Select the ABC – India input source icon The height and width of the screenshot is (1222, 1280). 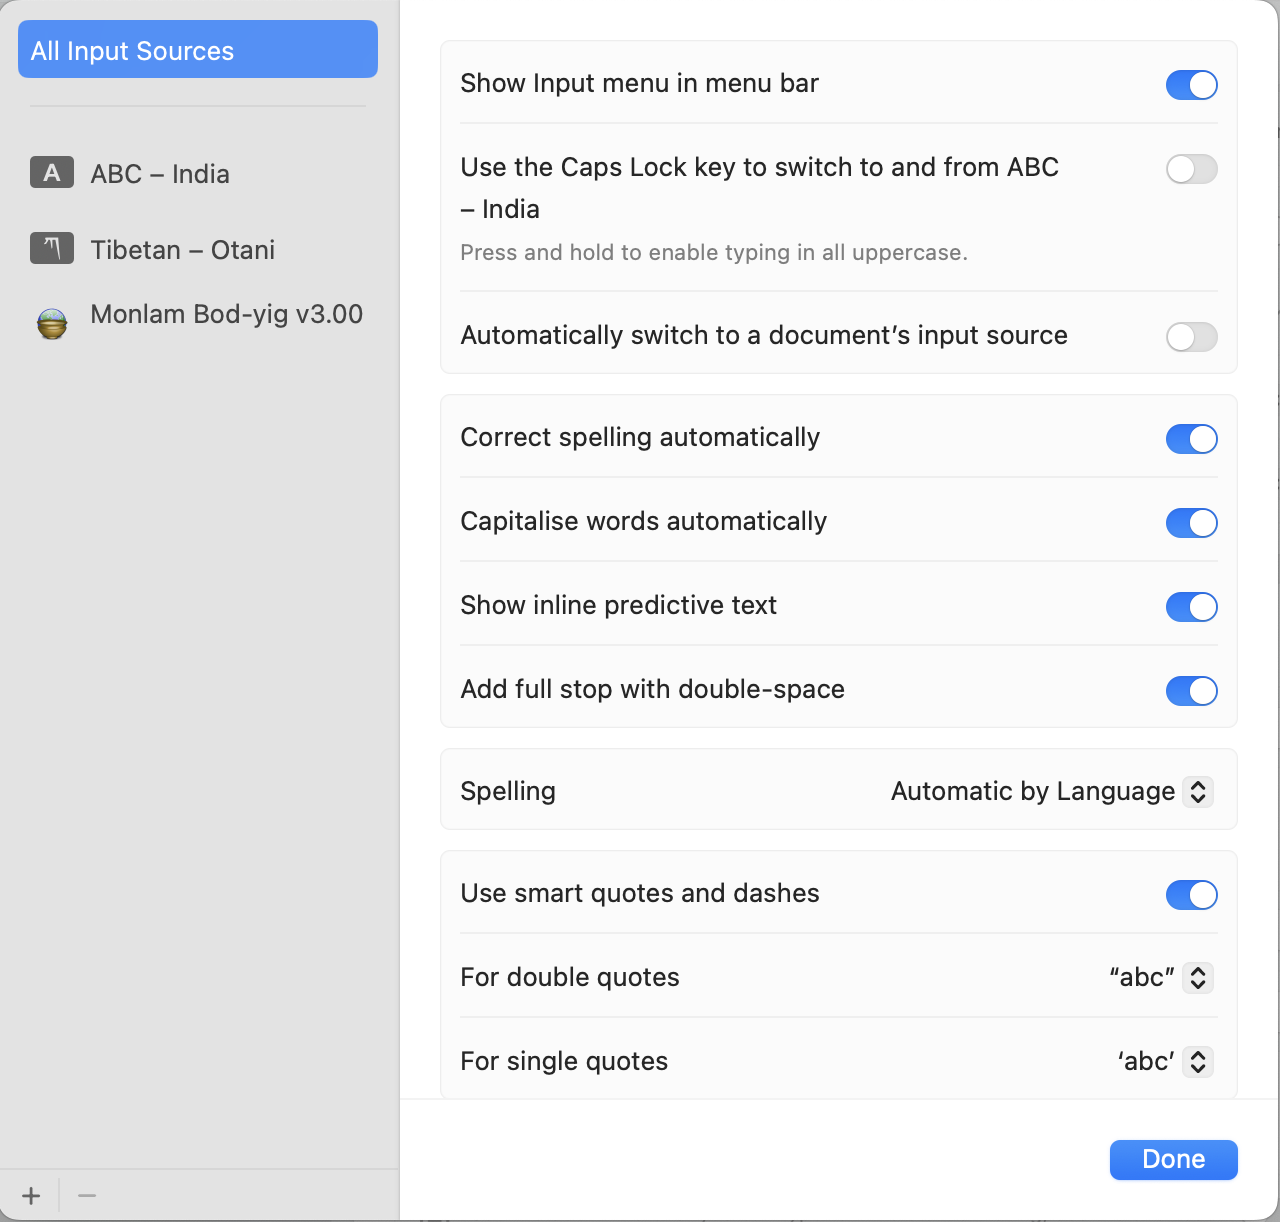[51, 172]
